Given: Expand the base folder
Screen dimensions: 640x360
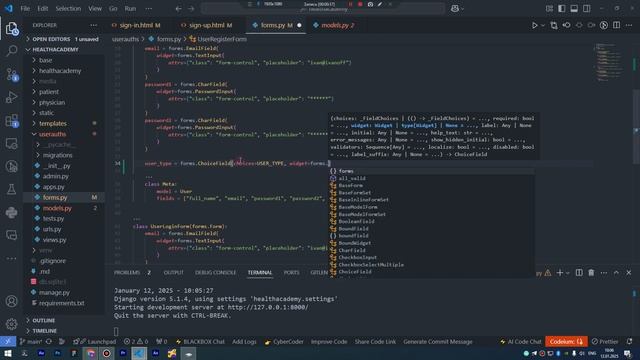Looking at the screenshot, I should (45, 60).
